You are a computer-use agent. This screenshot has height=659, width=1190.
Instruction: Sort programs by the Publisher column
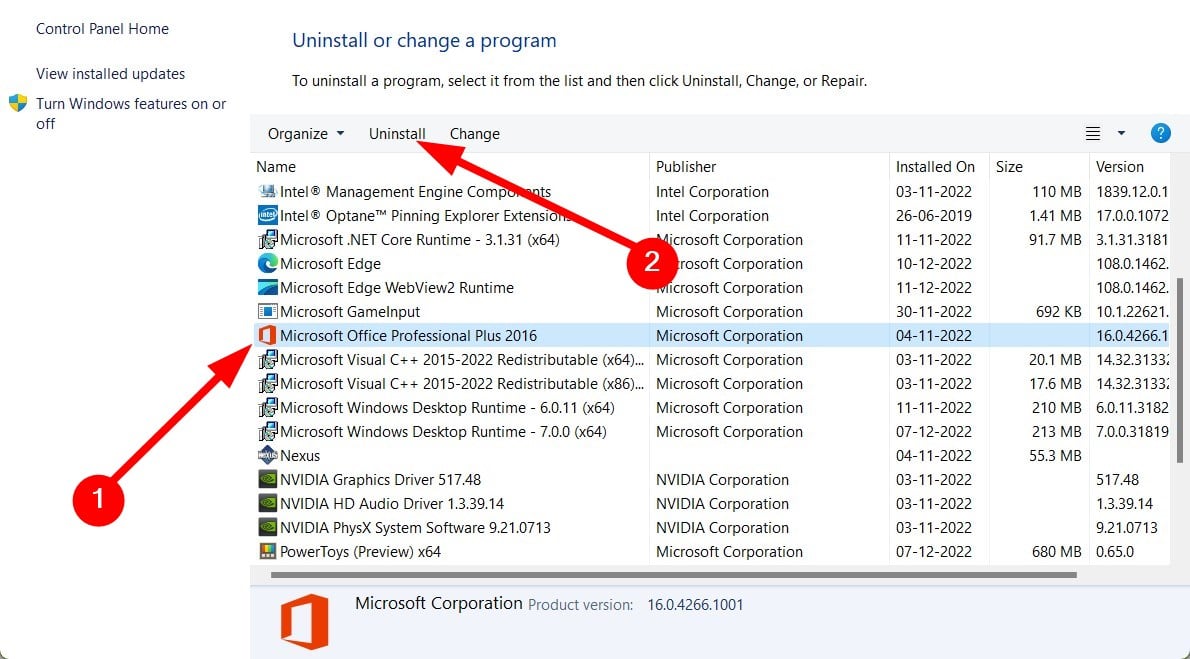[686, 166]
